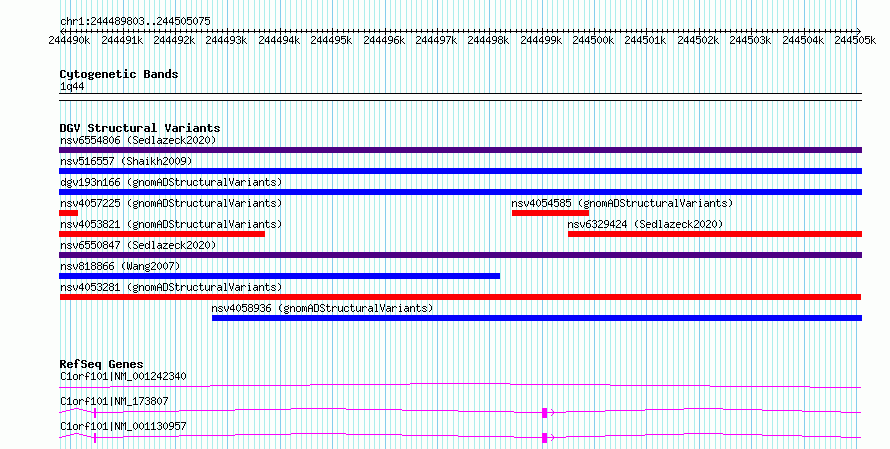The height and width of the screenshot is (449, 890).
Task: Open variant label nsv4058936
Action: coord(322,308)
